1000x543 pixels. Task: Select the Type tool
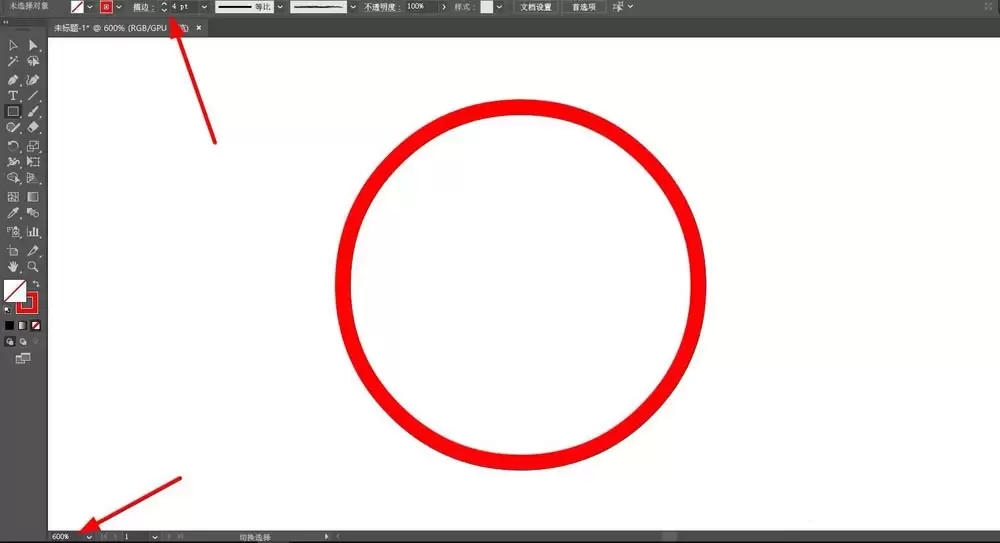click(x=13, y=96)
